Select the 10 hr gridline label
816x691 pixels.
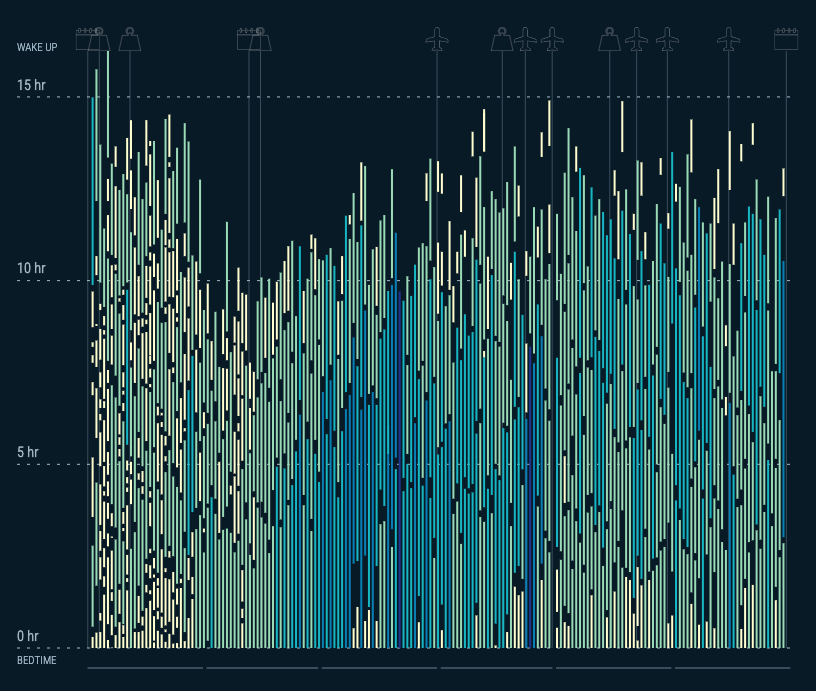click(31, 268)
